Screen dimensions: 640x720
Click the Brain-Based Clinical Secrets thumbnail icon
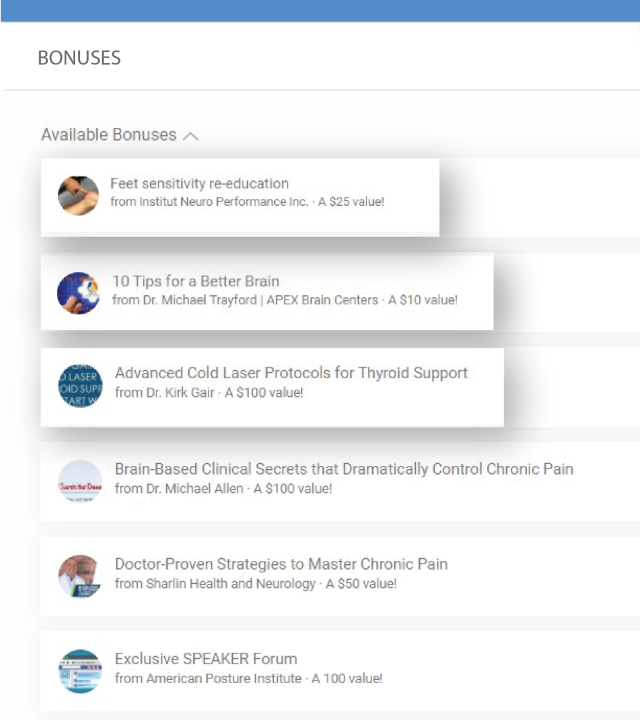tap(80, 482)
